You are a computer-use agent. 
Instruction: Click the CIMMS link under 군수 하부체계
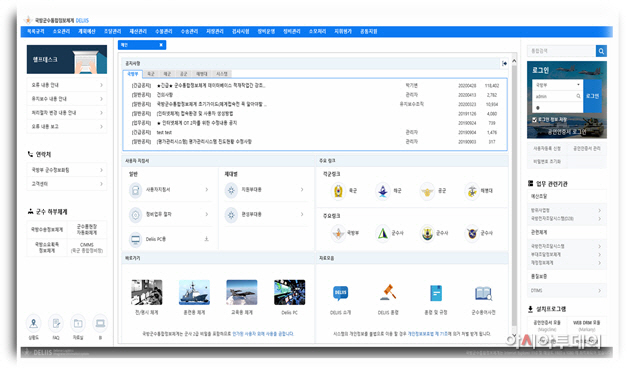[87, 247]
